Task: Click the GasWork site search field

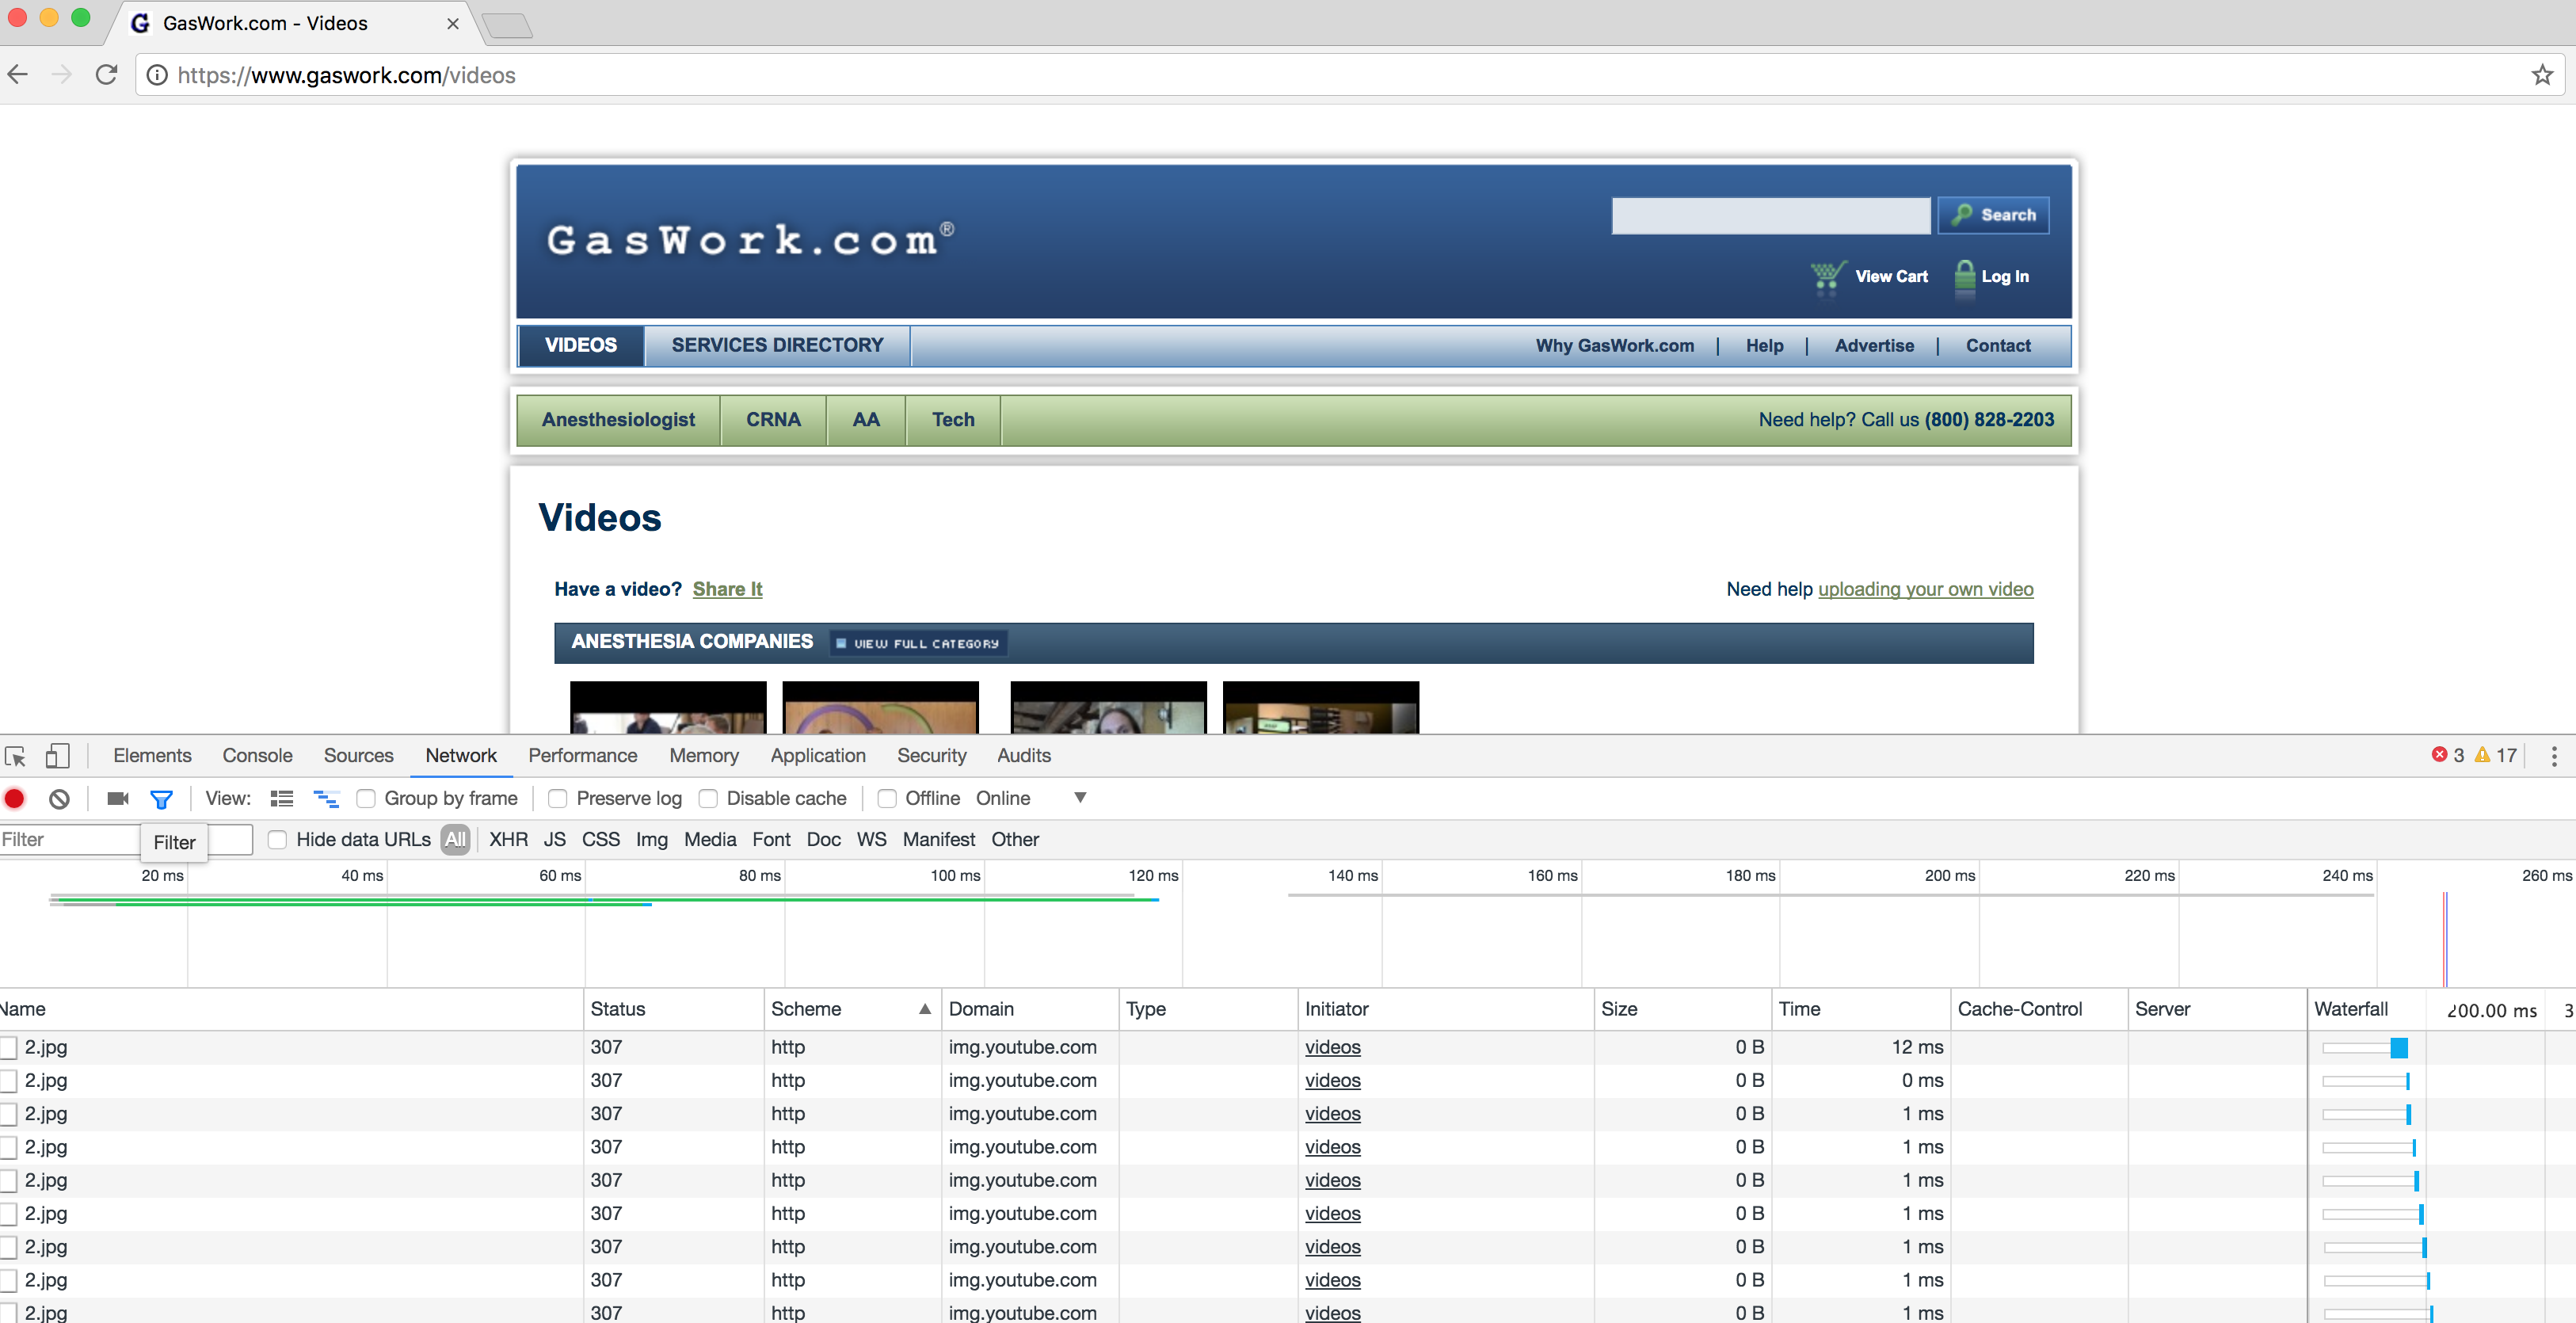Action: tap(1771, 215)
